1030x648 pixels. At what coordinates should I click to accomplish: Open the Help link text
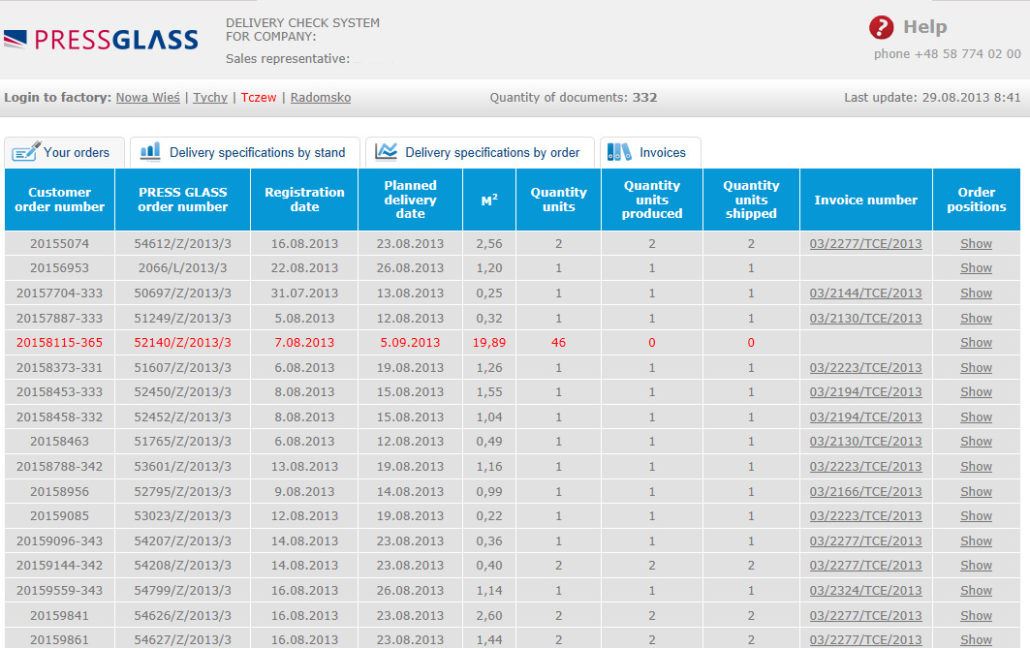tap(925, 27)
